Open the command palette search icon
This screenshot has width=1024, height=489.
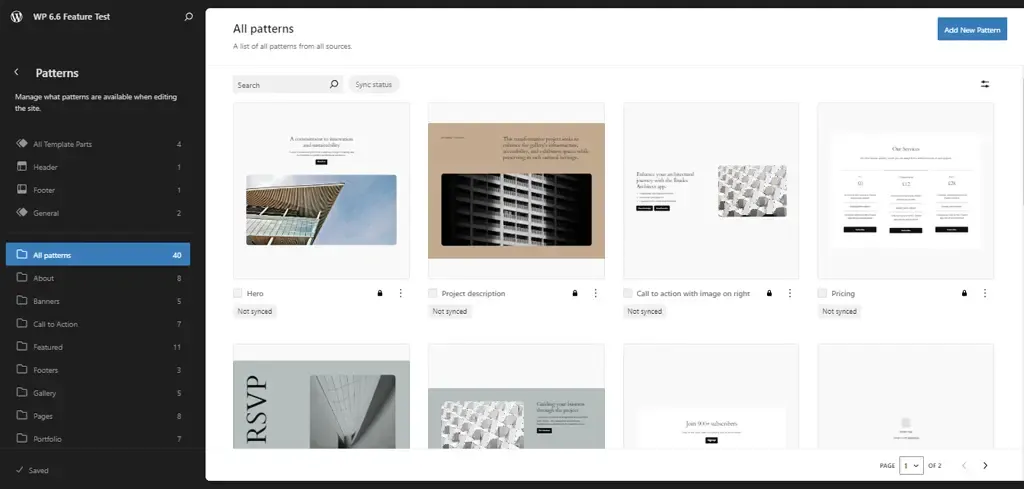click(189, 17)
